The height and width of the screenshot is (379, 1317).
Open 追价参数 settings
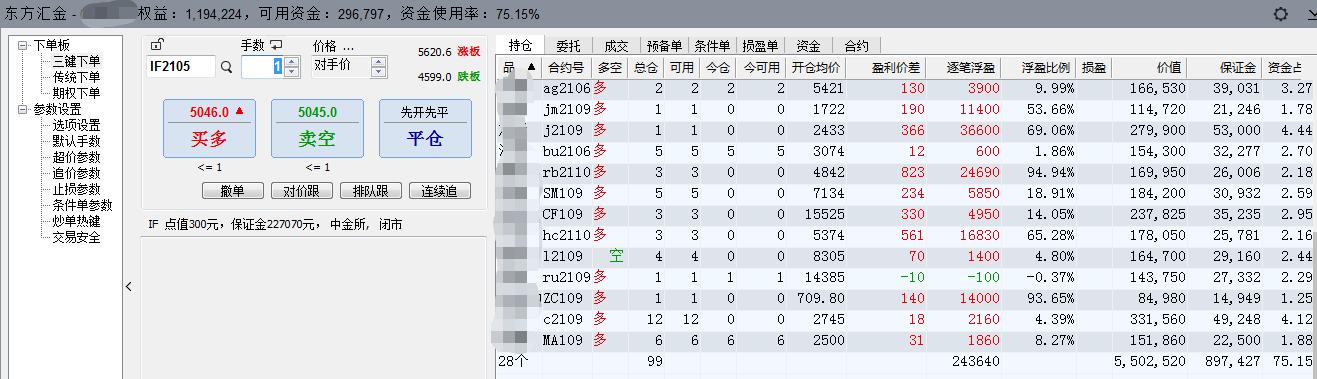(76, 174)
